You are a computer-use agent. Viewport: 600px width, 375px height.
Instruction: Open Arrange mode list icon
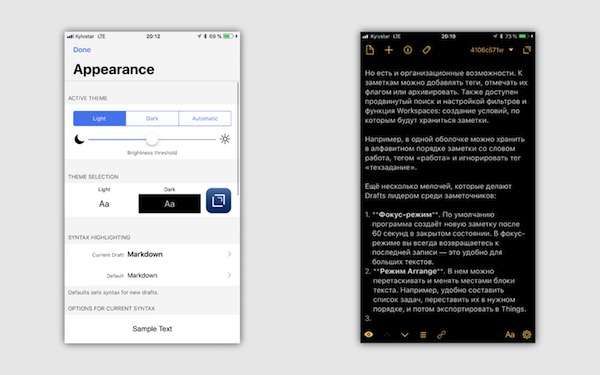pos(423,335)
